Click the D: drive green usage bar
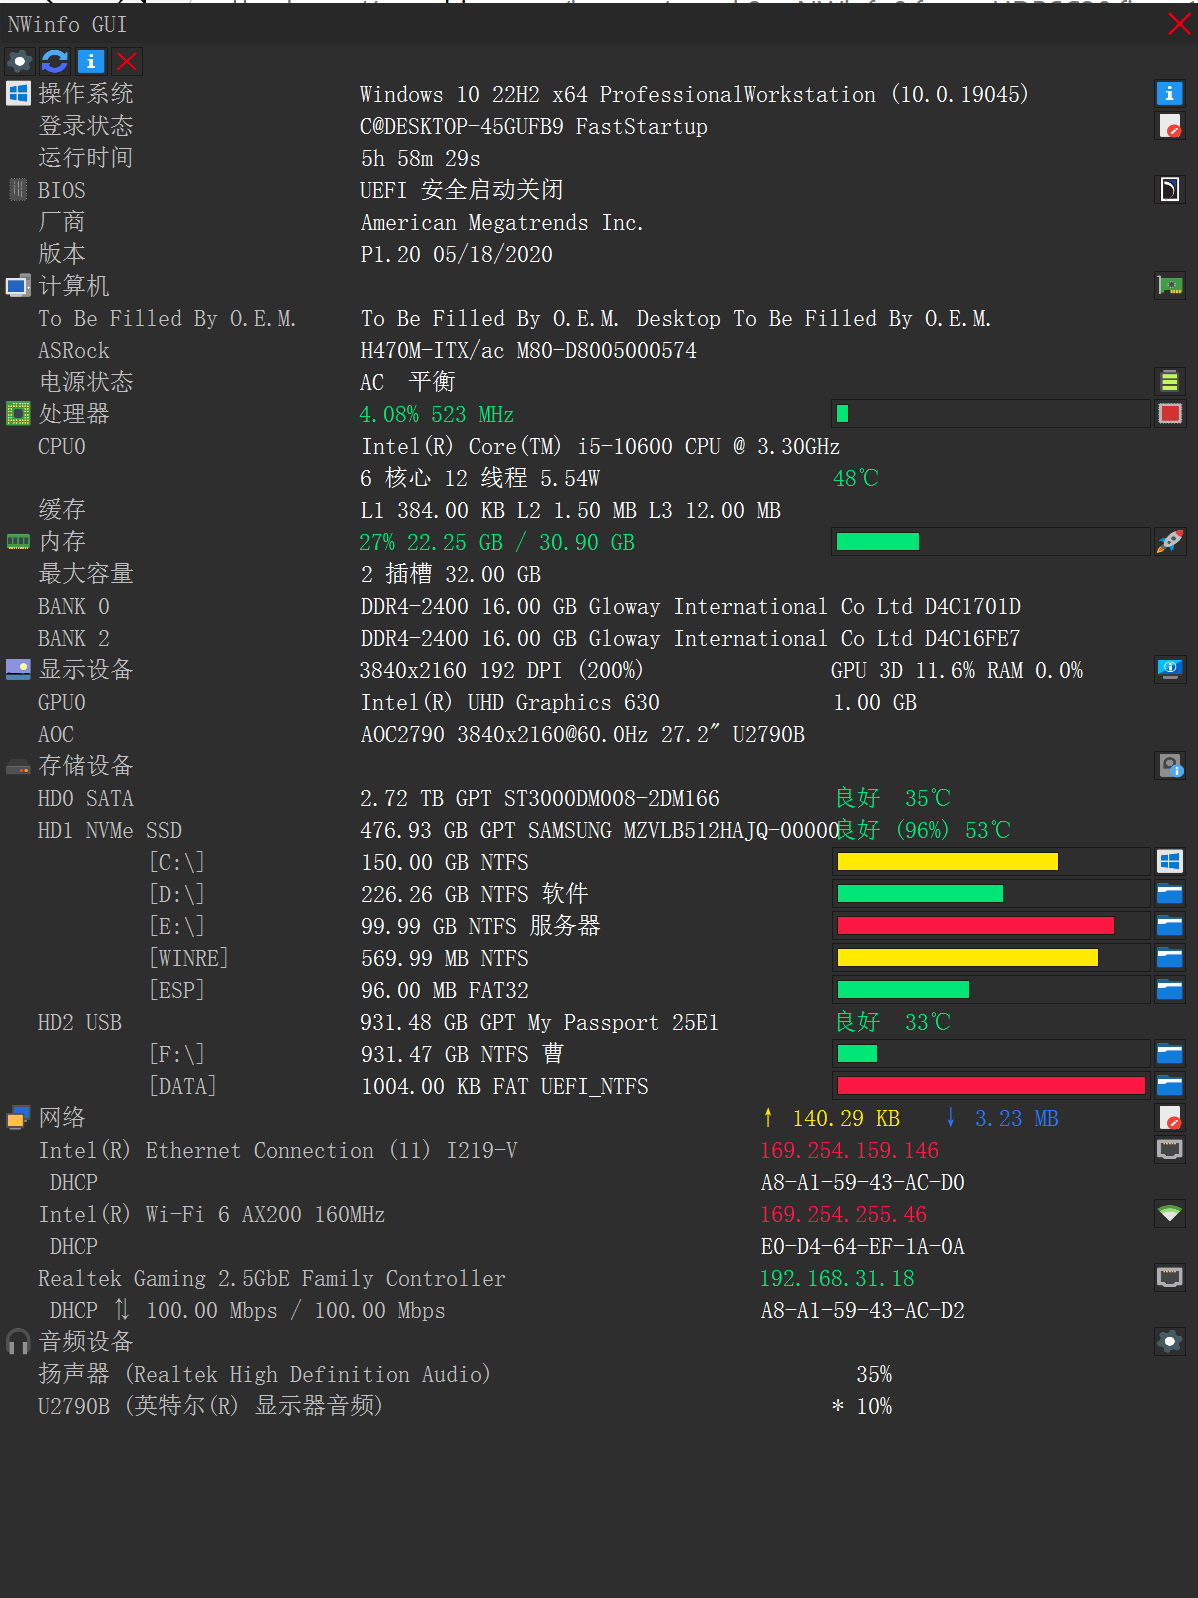1198x1598 pixels. [990, 894]
